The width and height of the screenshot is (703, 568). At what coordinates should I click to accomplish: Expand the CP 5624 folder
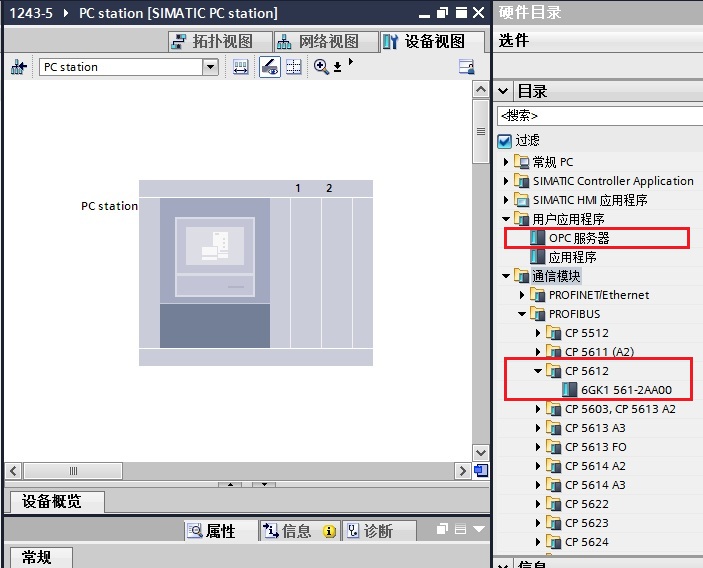[x=538, y=542]
